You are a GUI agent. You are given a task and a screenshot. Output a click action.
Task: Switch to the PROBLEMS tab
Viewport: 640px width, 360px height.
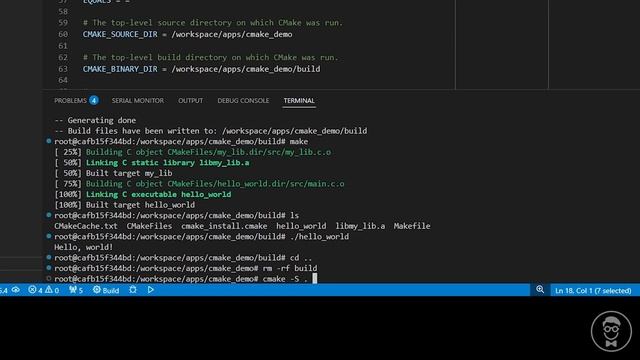click(x=70, y=100)
